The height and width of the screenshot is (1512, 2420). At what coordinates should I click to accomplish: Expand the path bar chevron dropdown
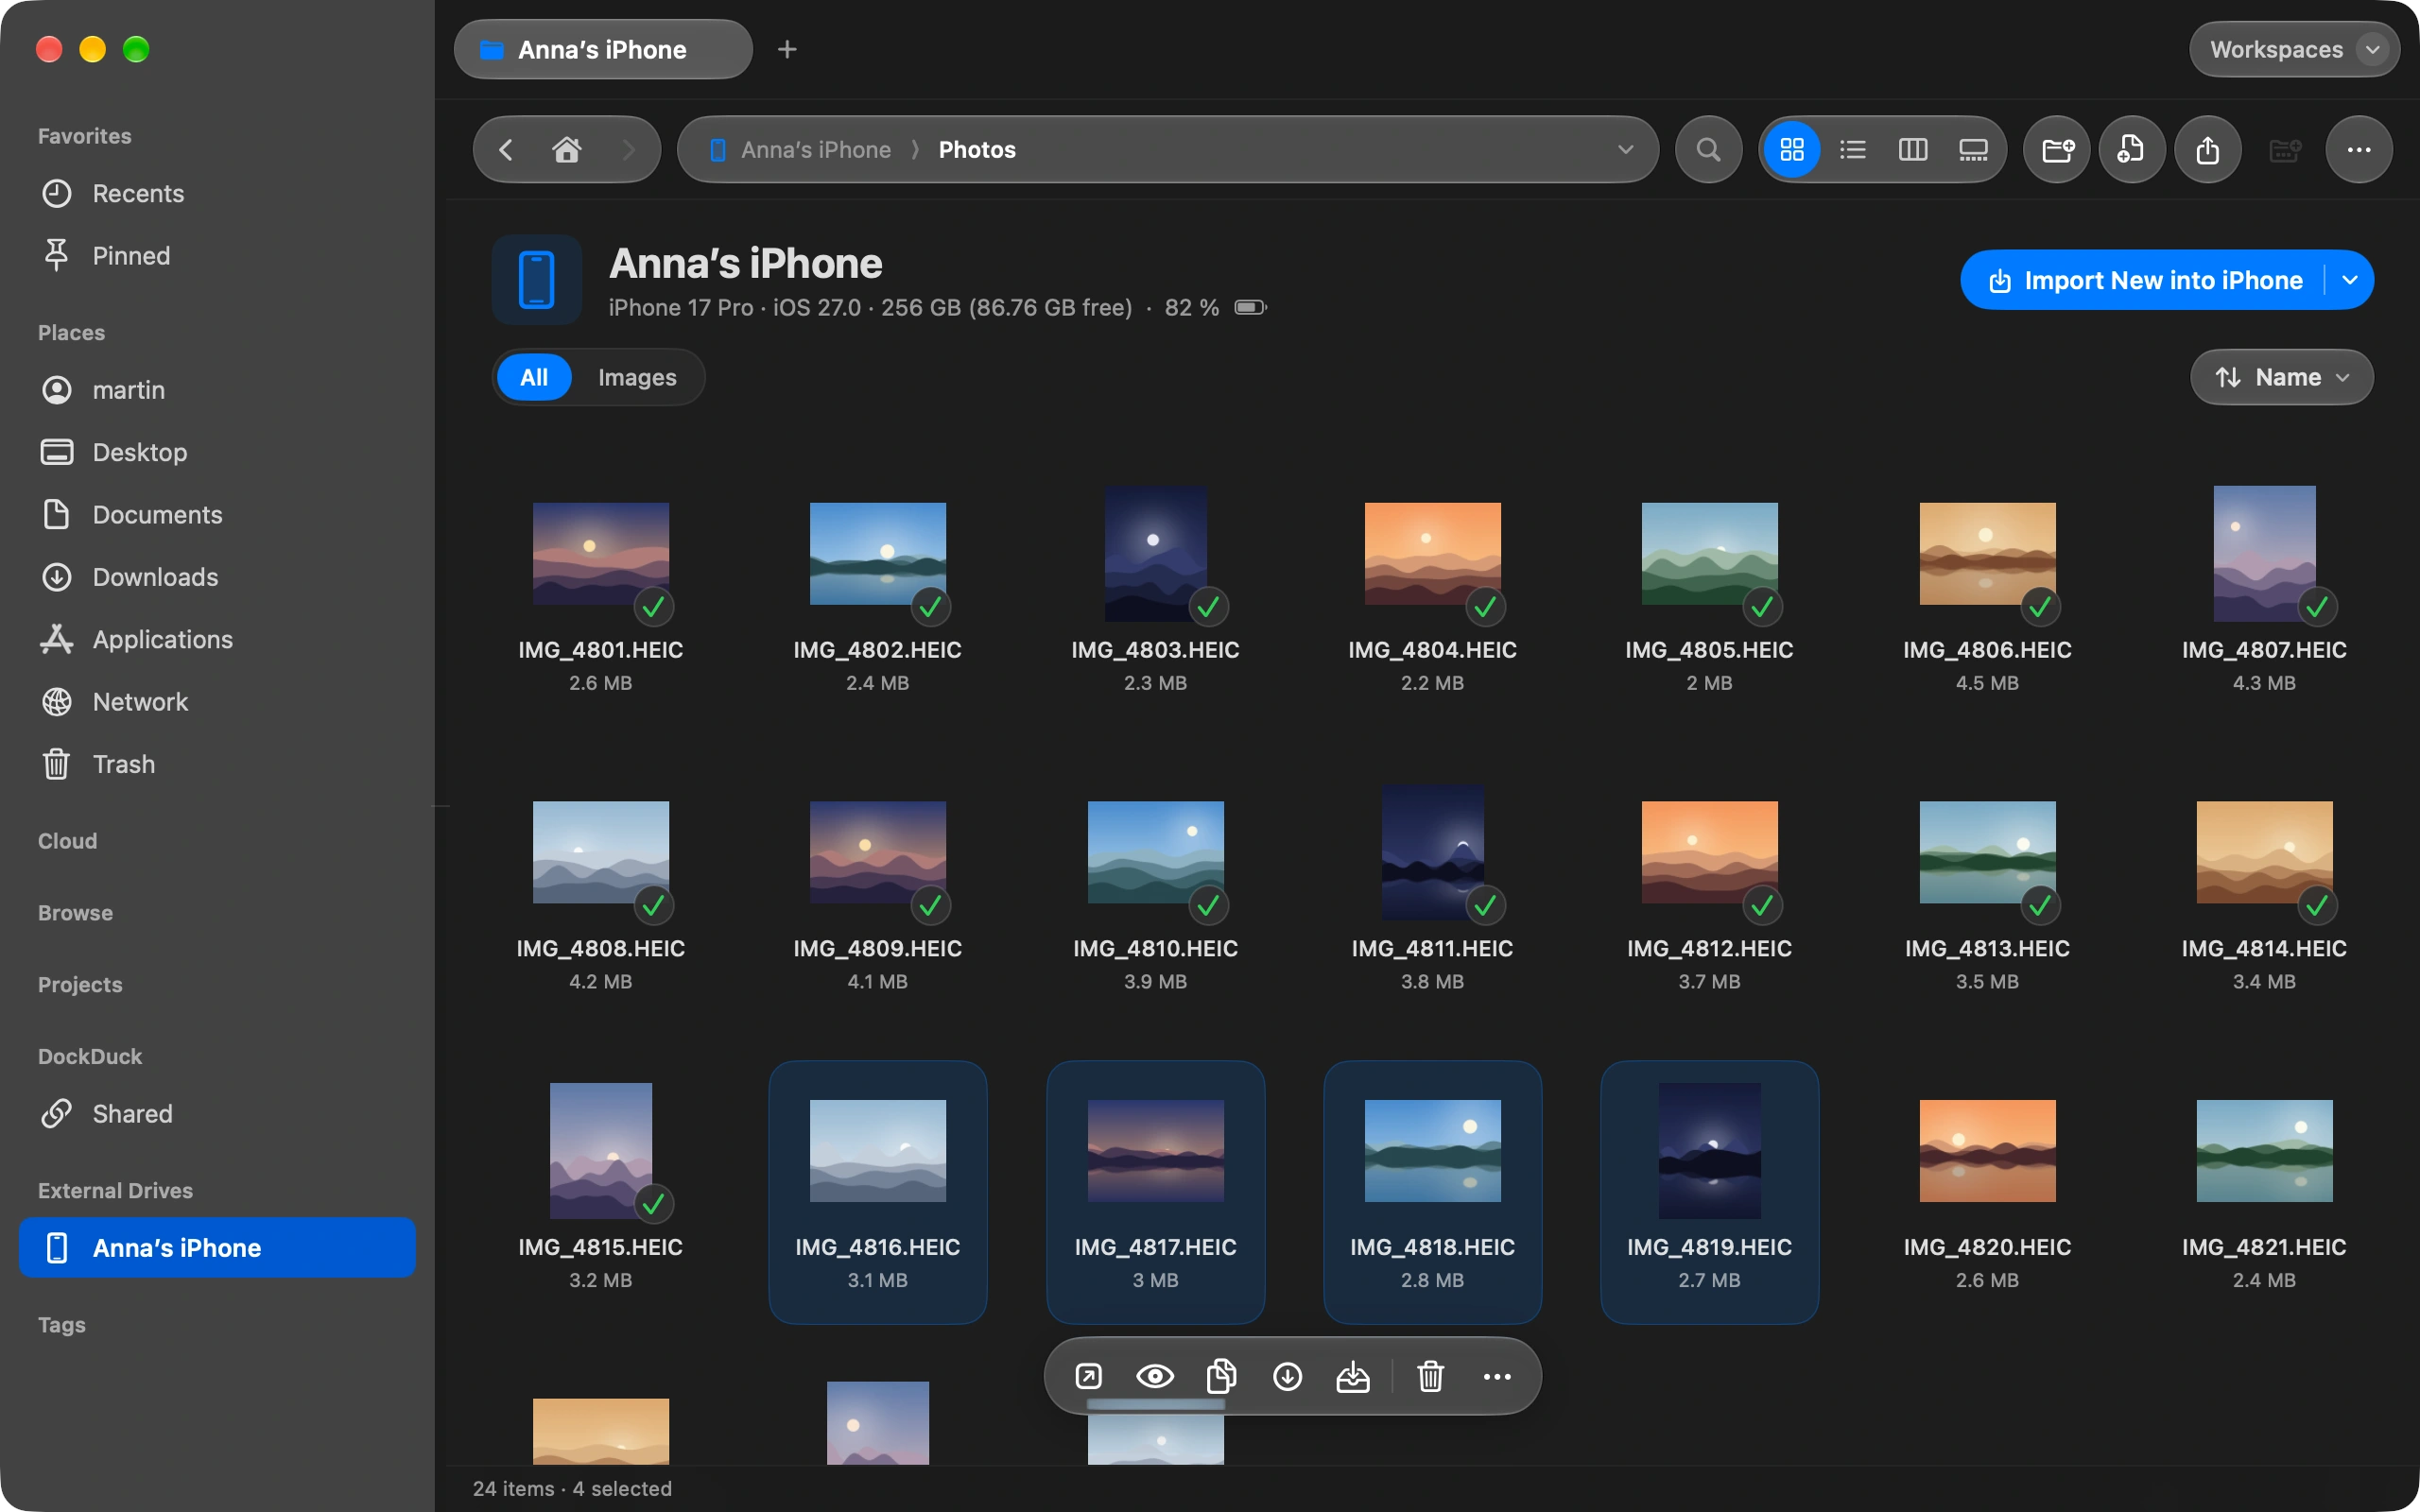click(x=1626, y=150)
